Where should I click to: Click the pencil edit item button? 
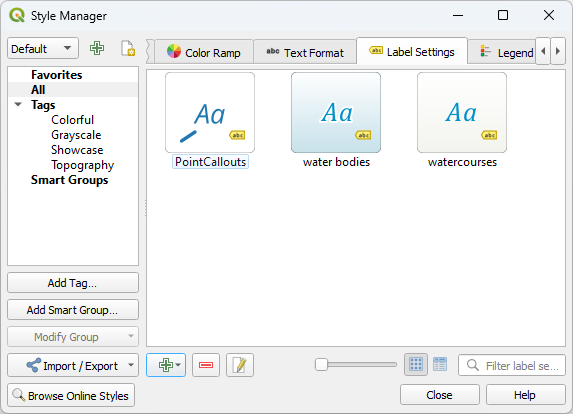coord(240,365)
